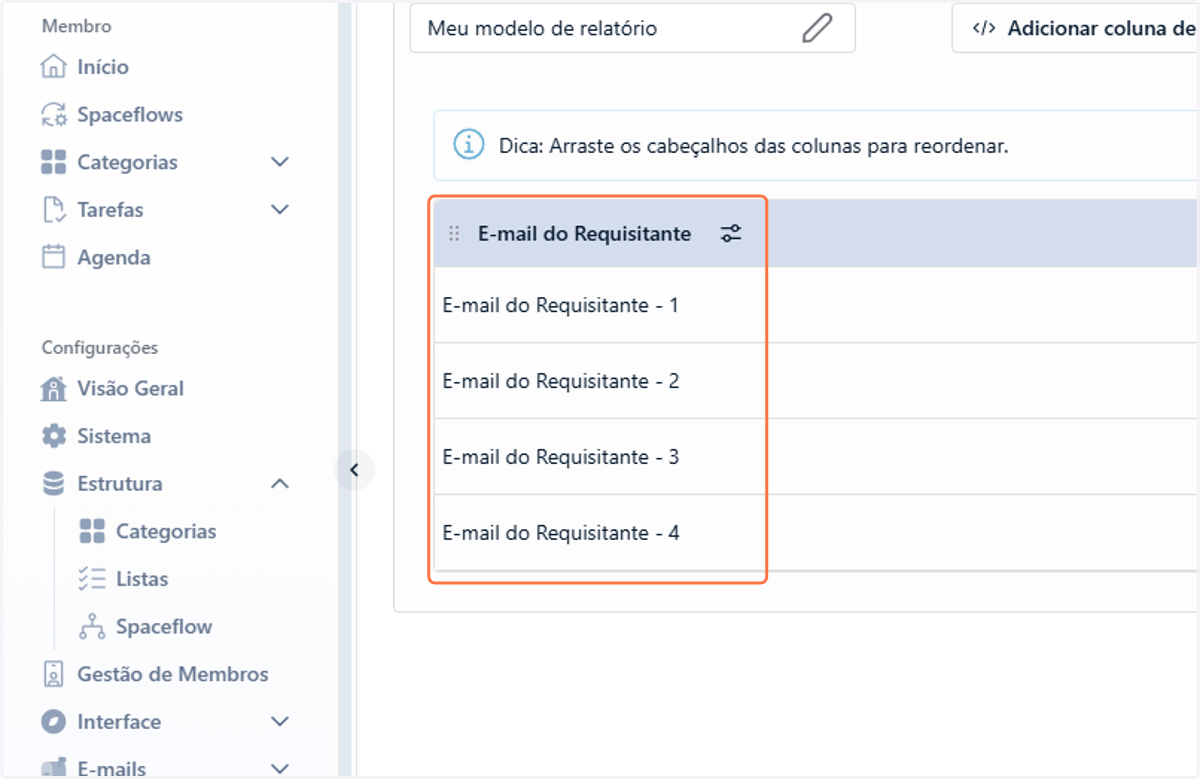Expand the Interface menu chevron
Image resolution: width=1200 pixels, height=779 pixels.
pos(280,722)
